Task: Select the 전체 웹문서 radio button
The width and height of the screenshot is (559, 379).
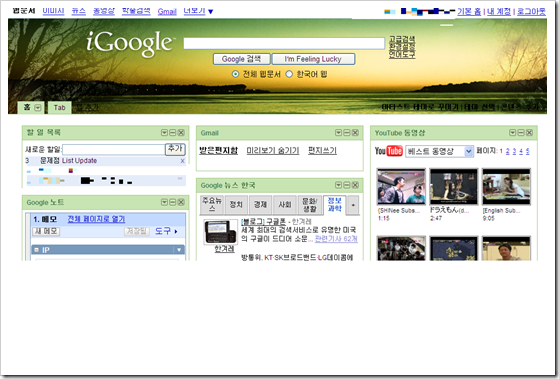Action: pyautogui.click(x=235, y=74)
